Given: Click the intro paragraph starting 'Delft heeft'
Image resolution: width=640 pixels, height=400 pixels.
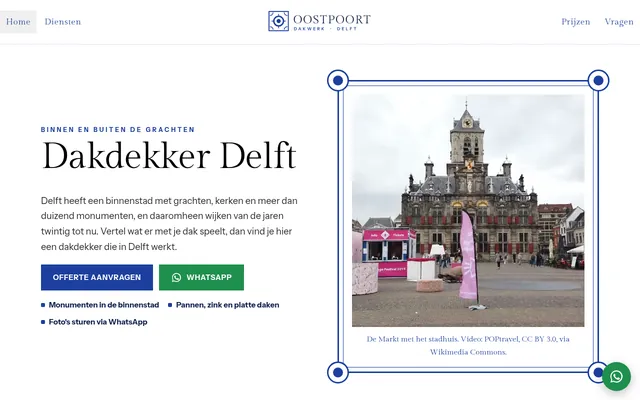Looking at the screenshot, I should tap(169, 224).
